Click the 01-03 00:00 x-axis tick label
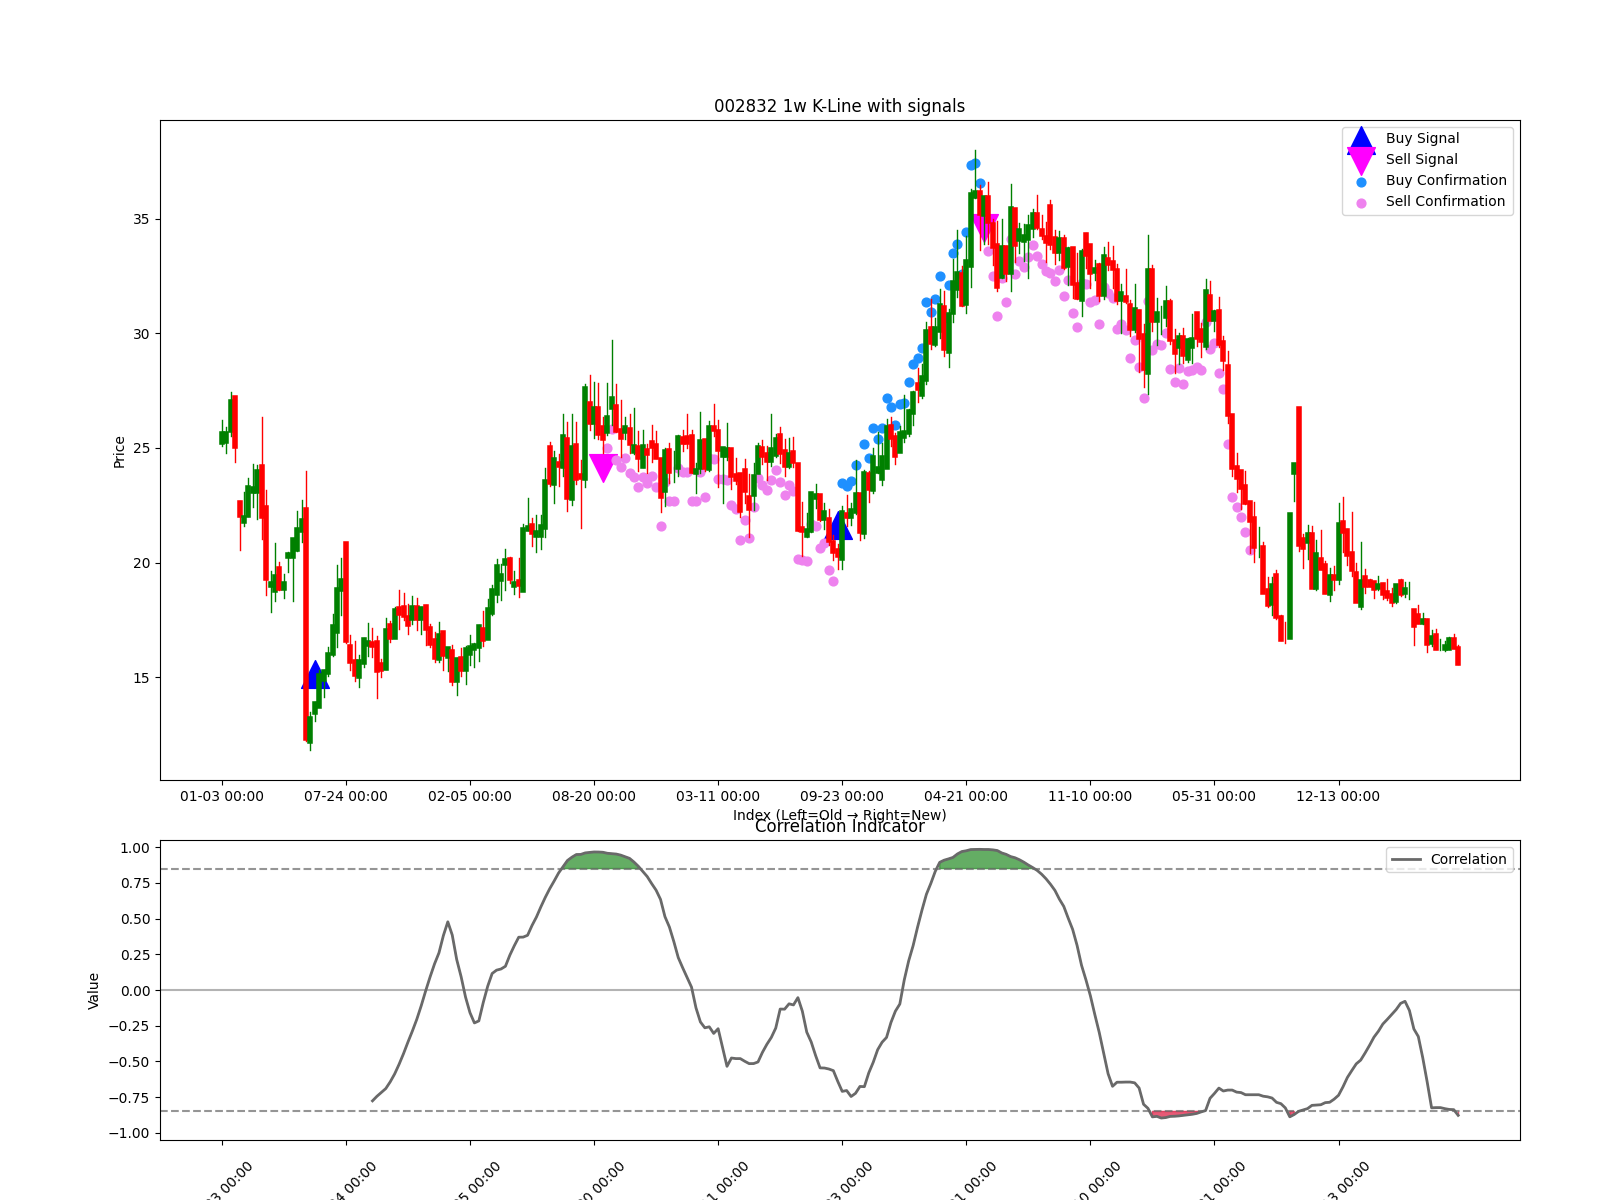The image size is (1600, 1200). click(222, 797)
